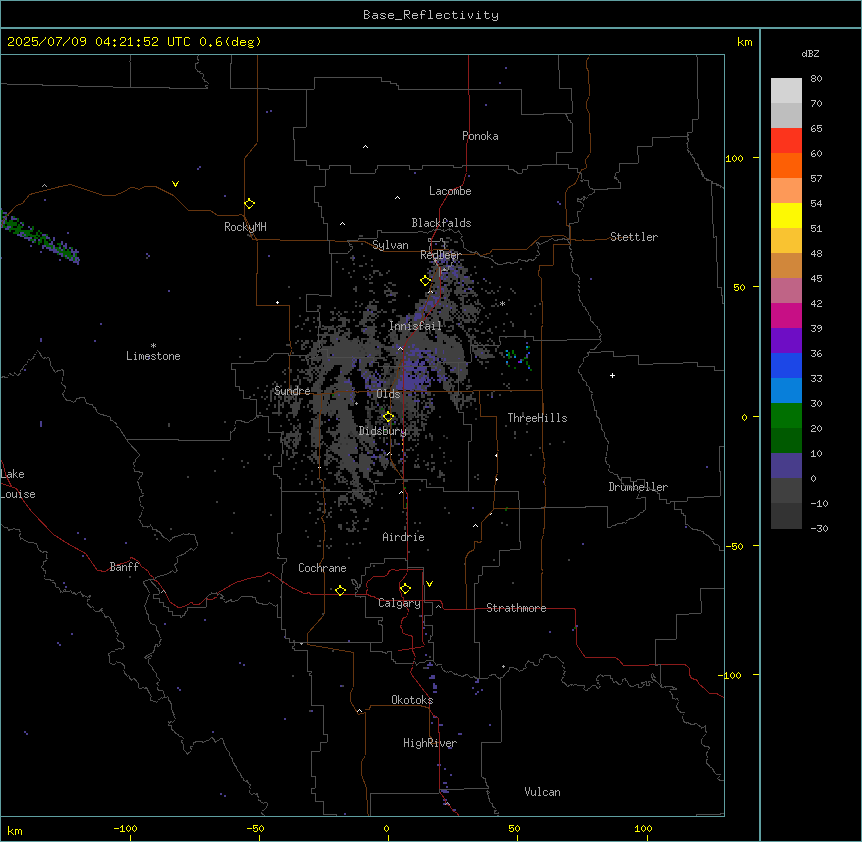Select the Sylvan label
Screen dimensions: 862x842
coord(390,245)
